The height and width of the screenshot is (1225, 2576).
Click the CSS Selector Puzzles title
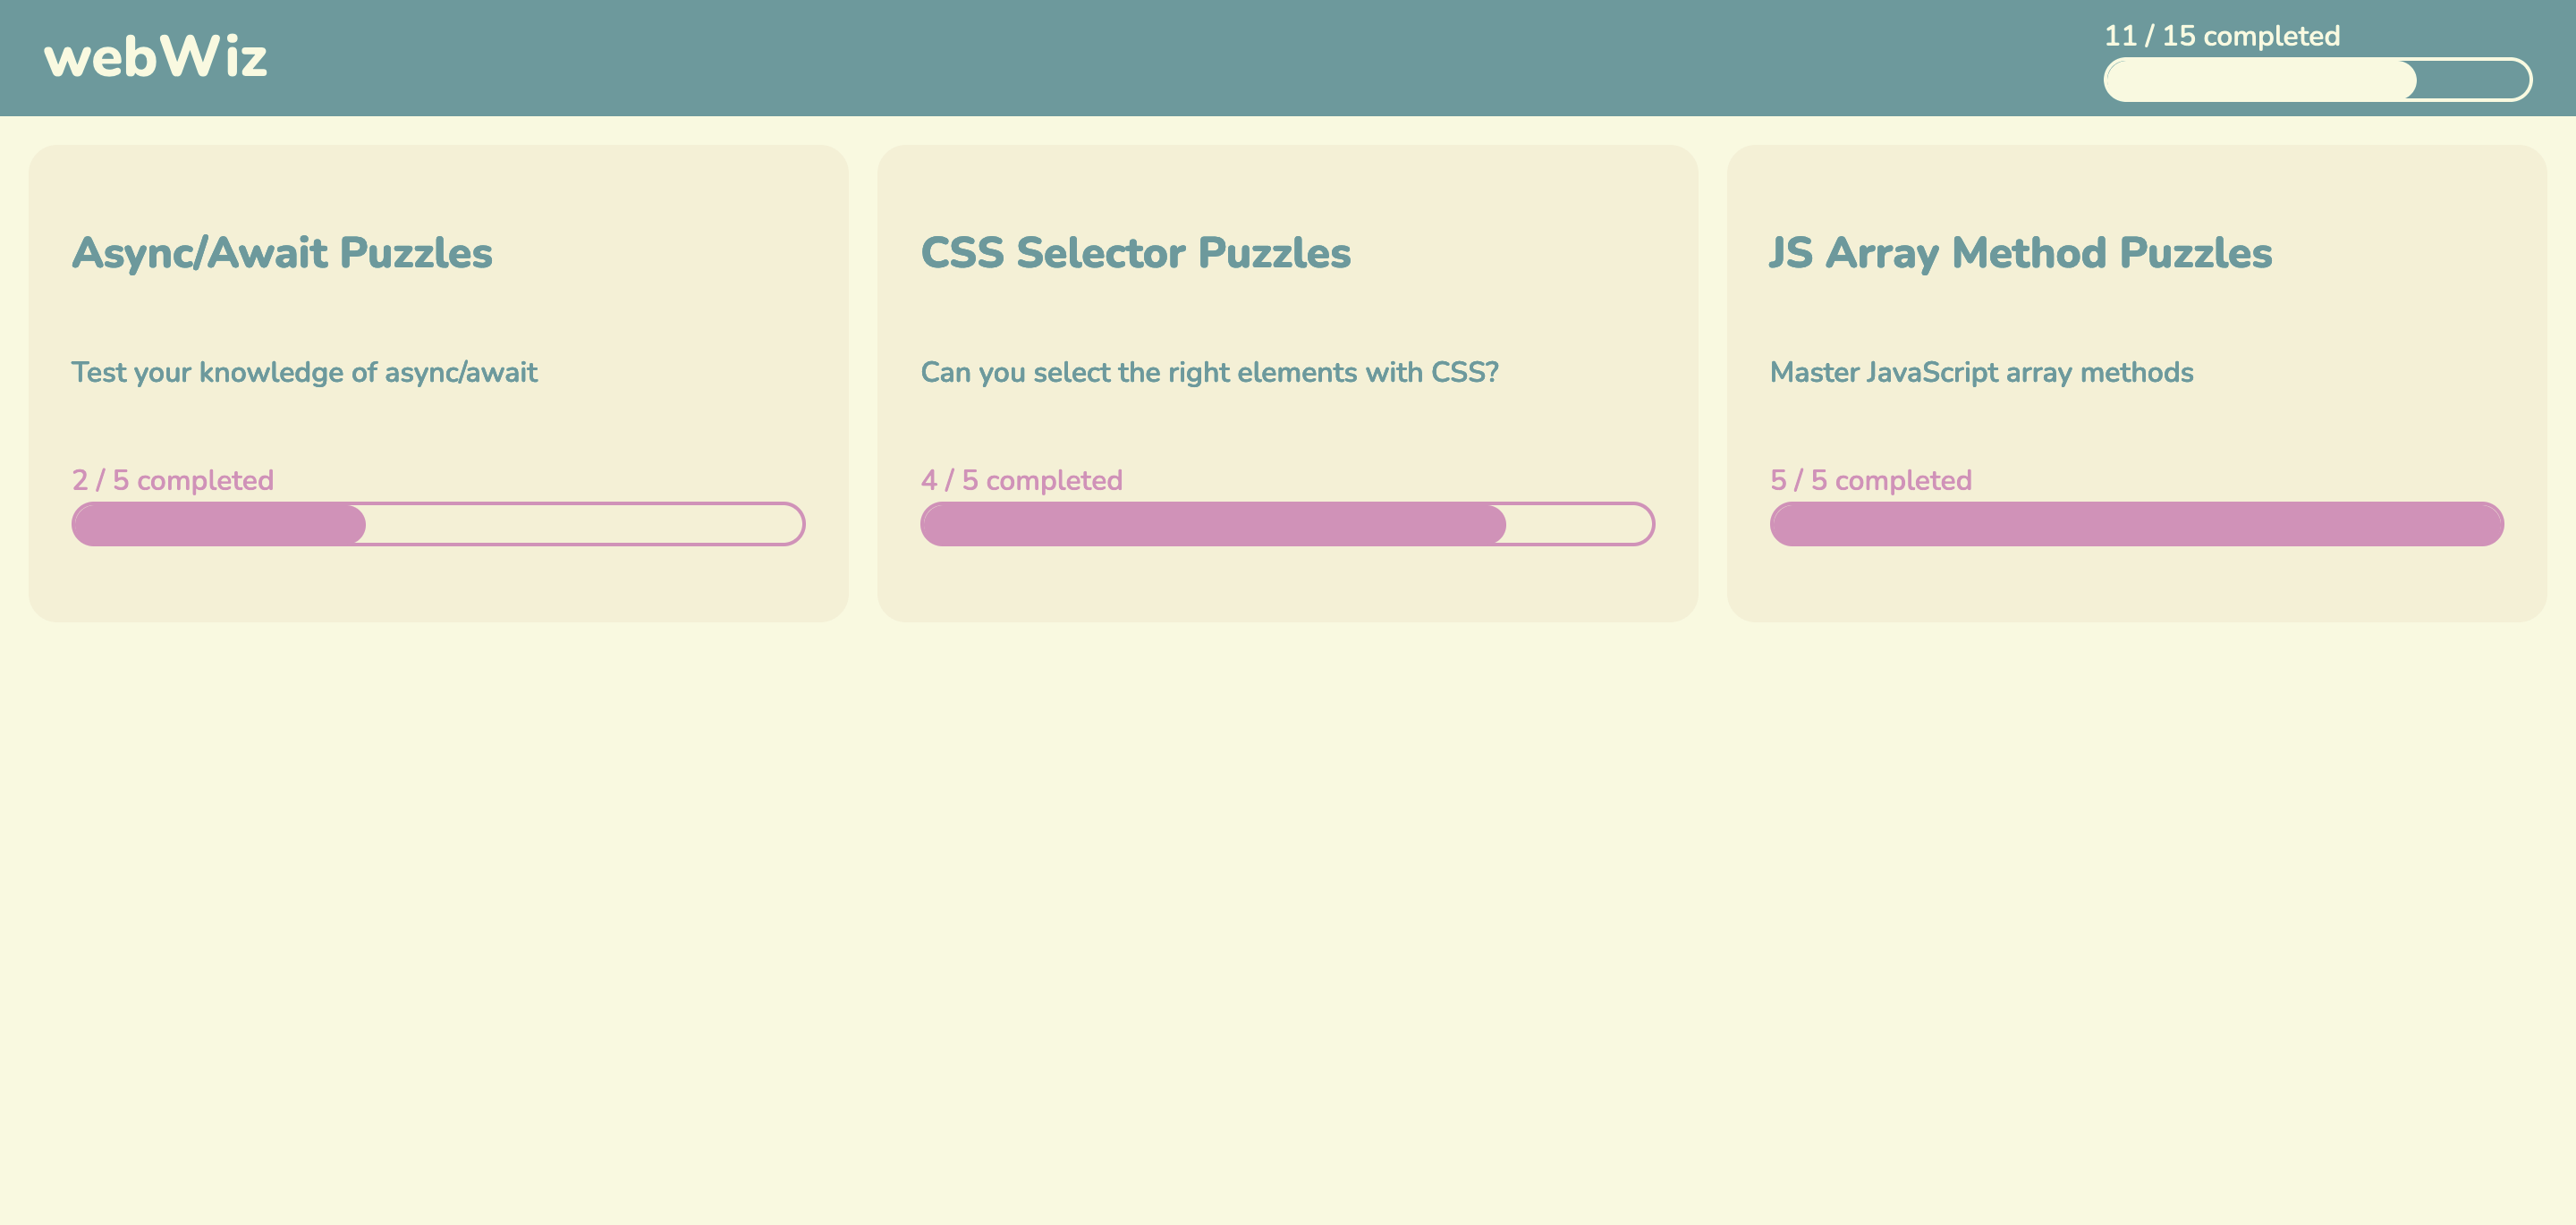(x=1136, y=253)
